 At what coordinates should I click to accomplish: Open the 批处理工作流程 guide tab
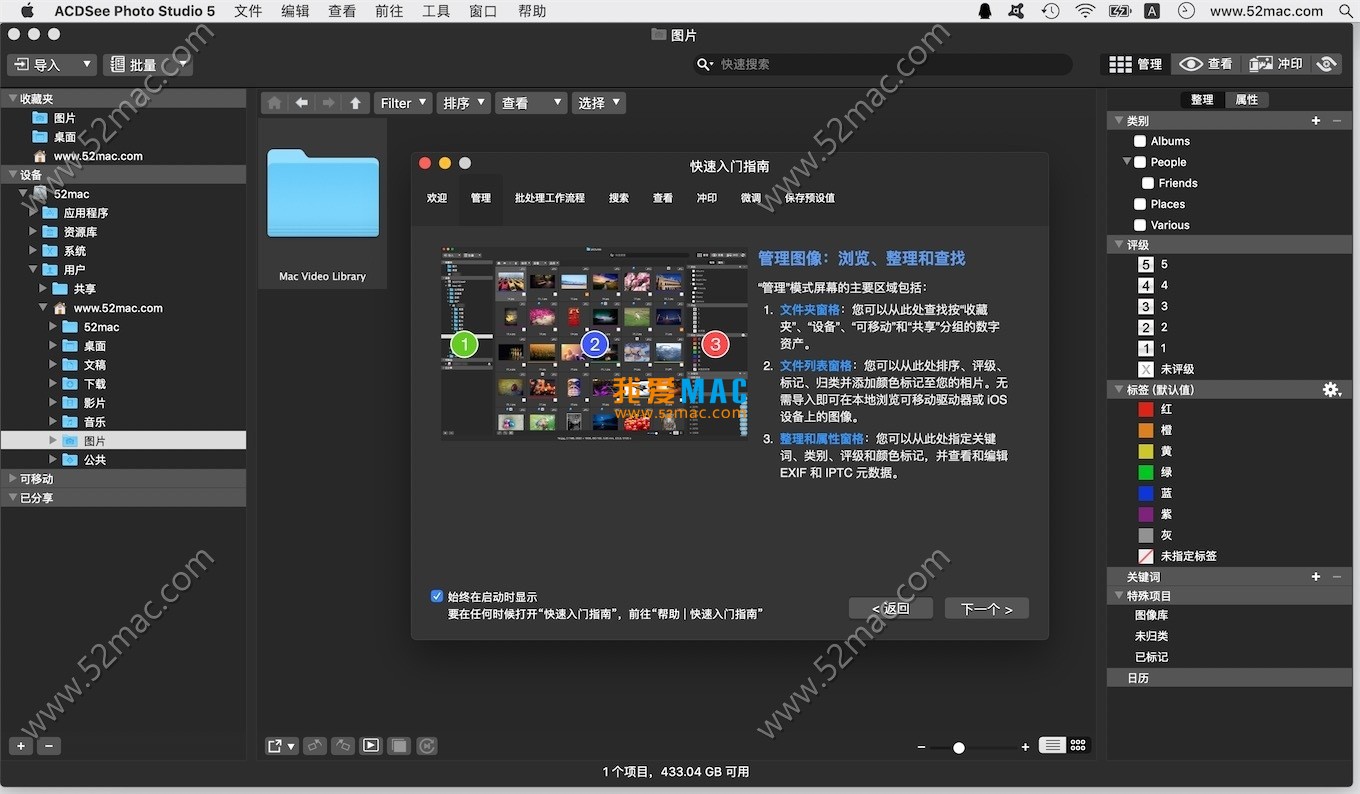[550, 198]
